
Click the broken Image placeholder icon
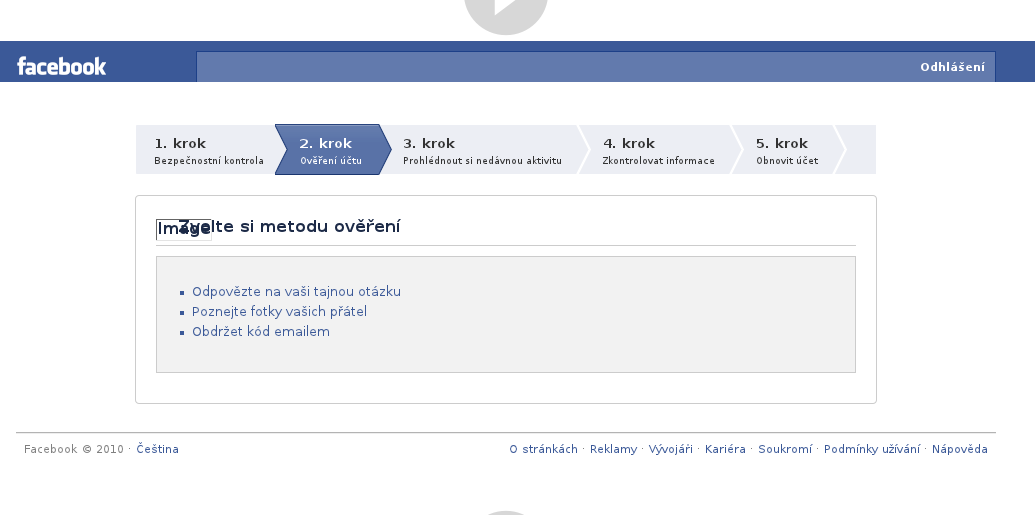184,229
